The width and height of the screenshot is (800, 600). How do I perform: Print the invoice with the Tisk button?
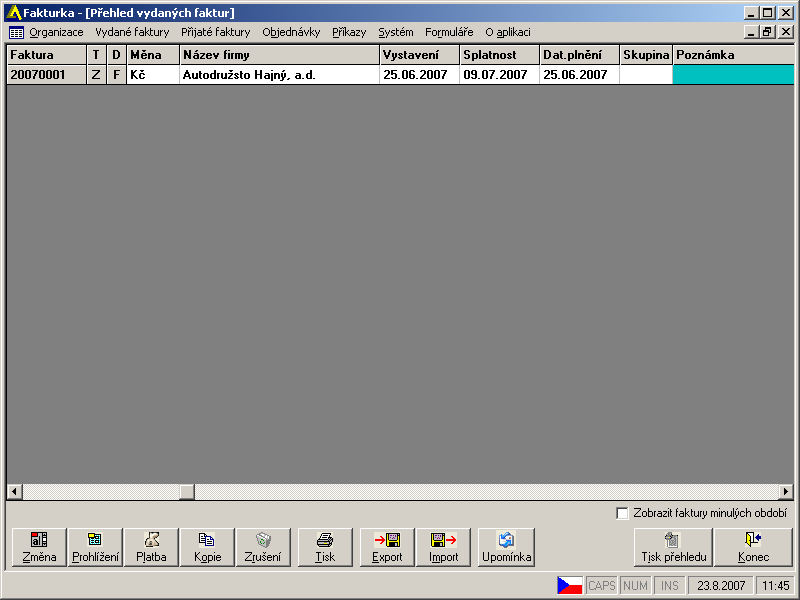325,547
